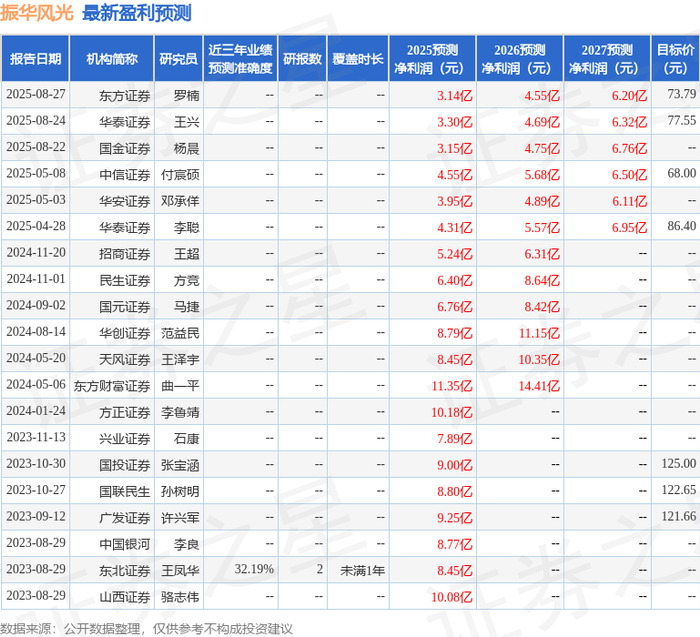Viewport: 700px width, 637px height.
Task: Click target price 68.00
Action: coord(682,173)
